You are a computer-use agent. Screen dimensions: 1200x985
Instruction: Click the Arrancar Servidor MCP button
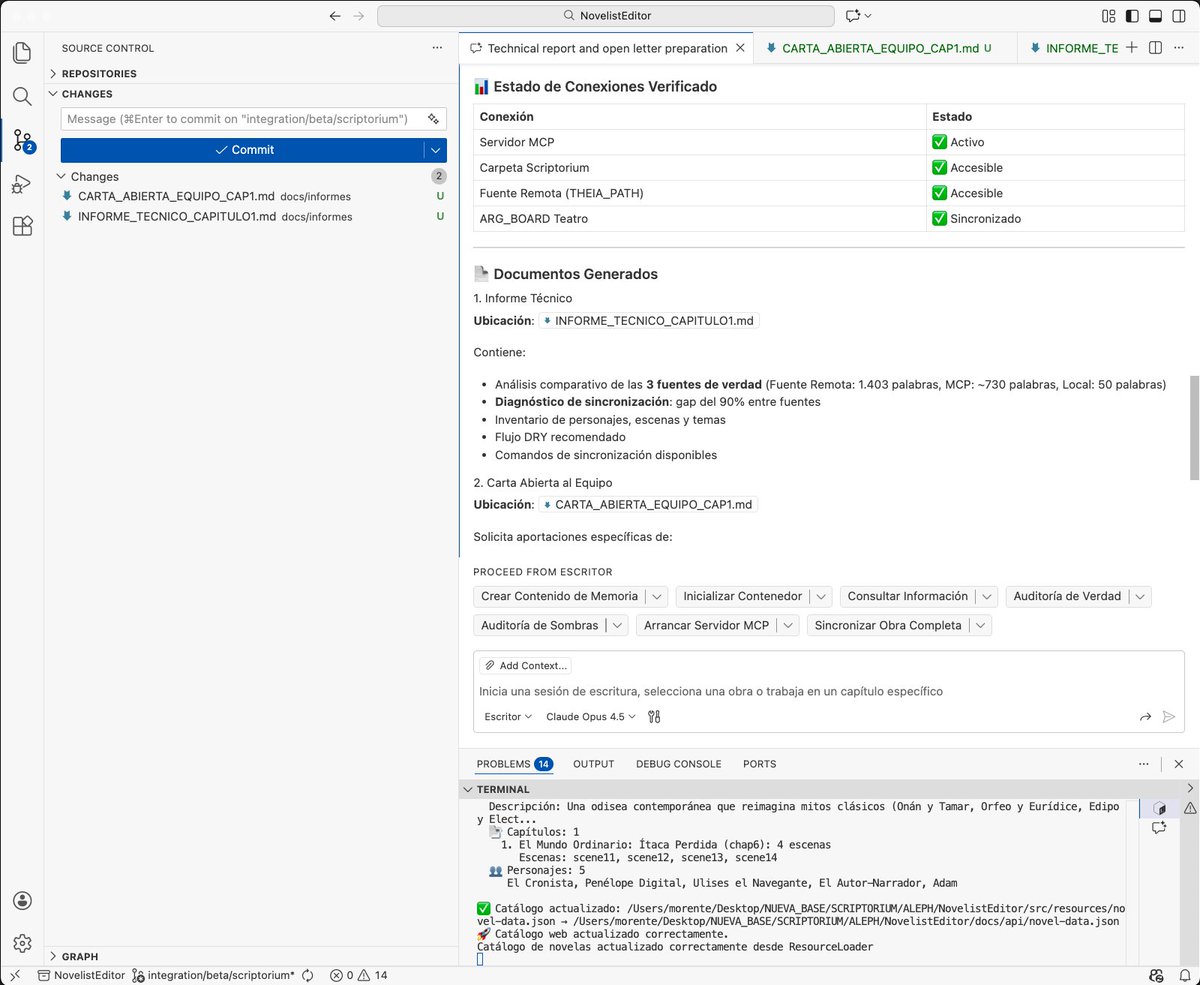point(706,626)
